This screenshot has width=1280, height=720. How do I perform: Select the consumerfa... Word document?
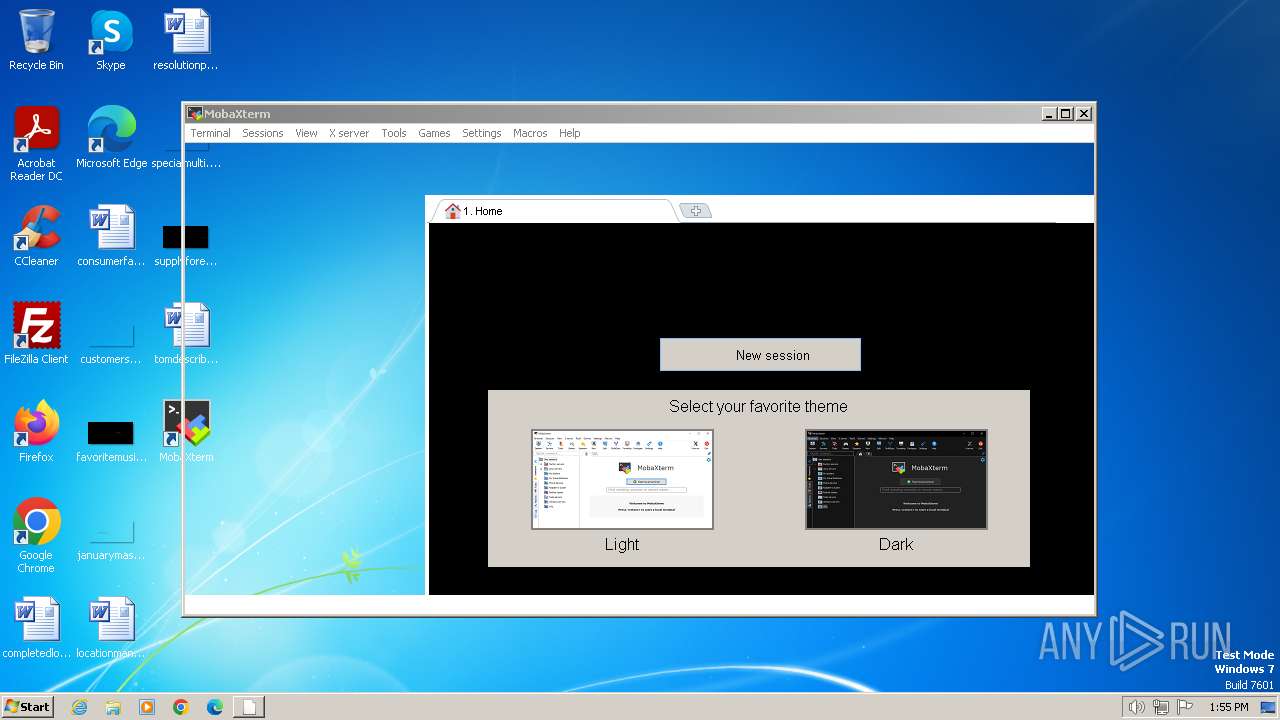(x=111, y=236)
